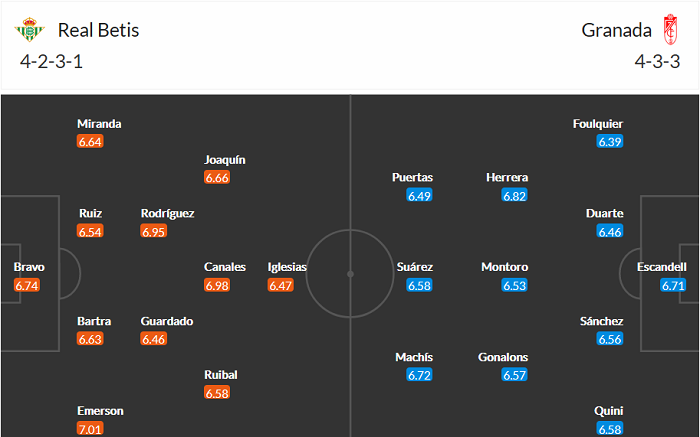Click Rodríguez's 6.95 rating badge
The image size is (700, 437).
(x=153, y=231)
